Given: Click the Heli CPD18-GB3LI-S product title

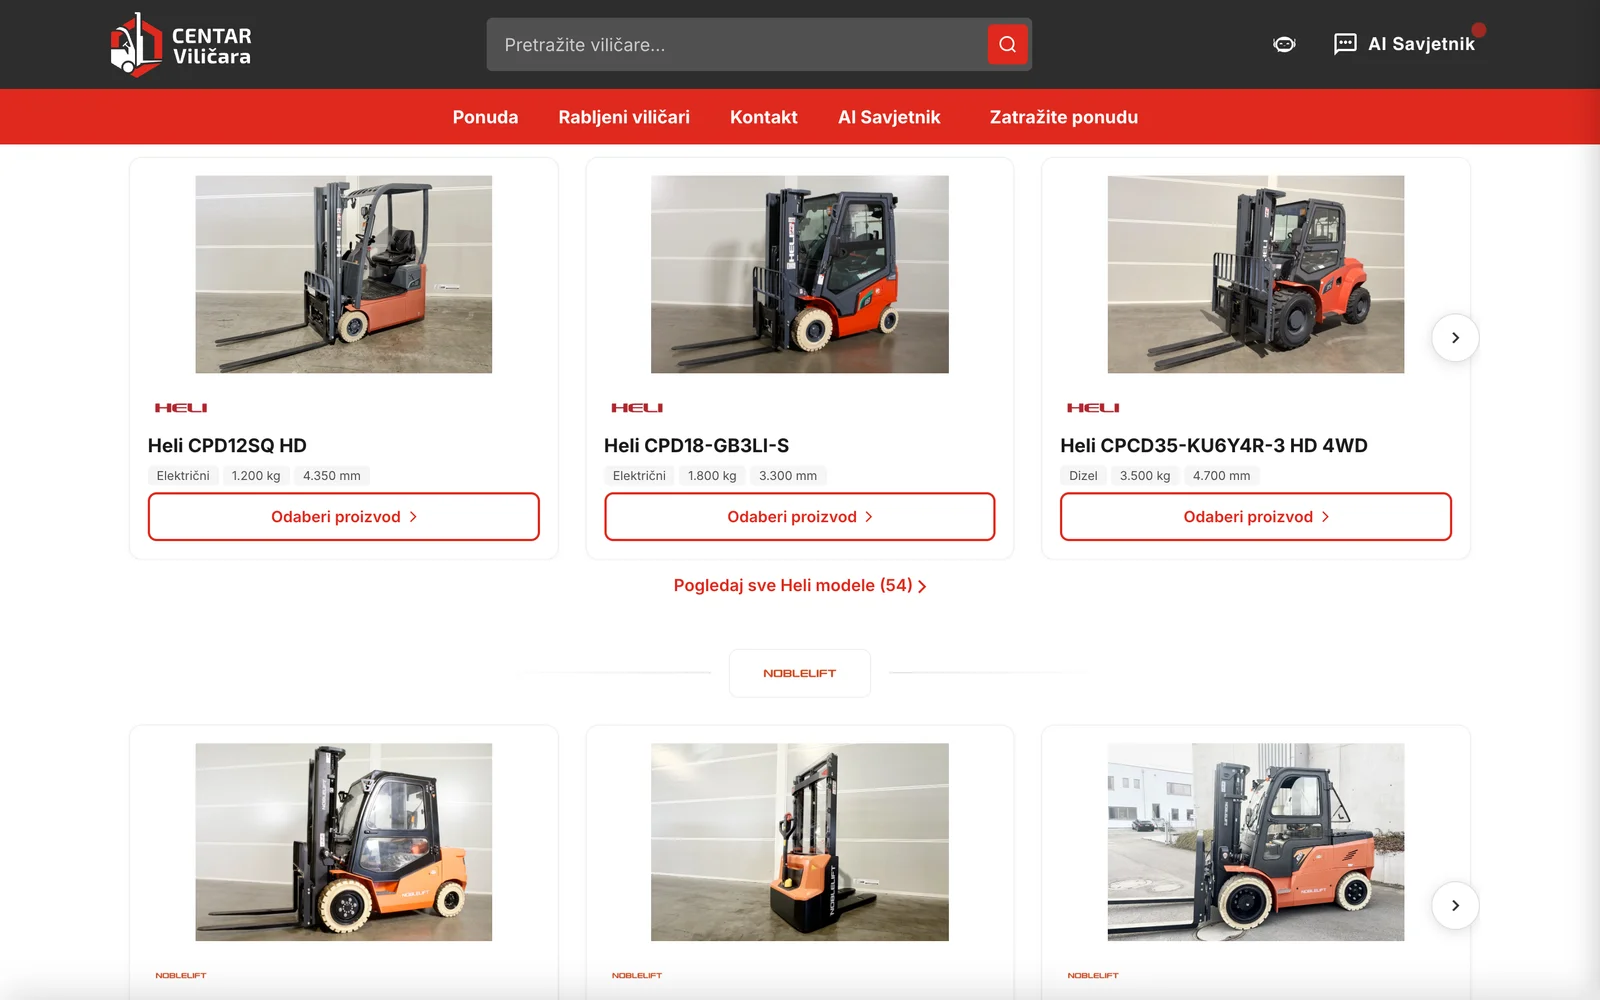Looking at the screenshot, I should pos(696,446).
